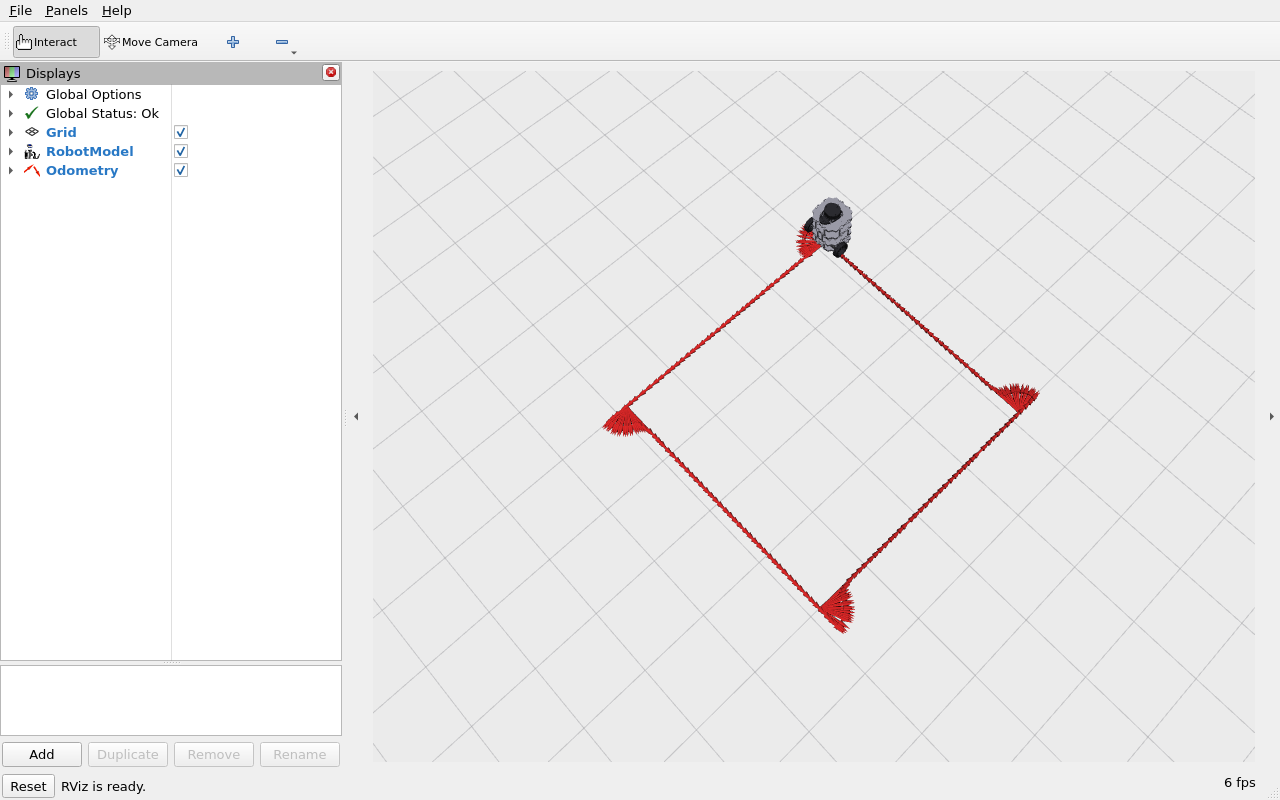Disable the RobotModel display checkbox

point(181,151)
